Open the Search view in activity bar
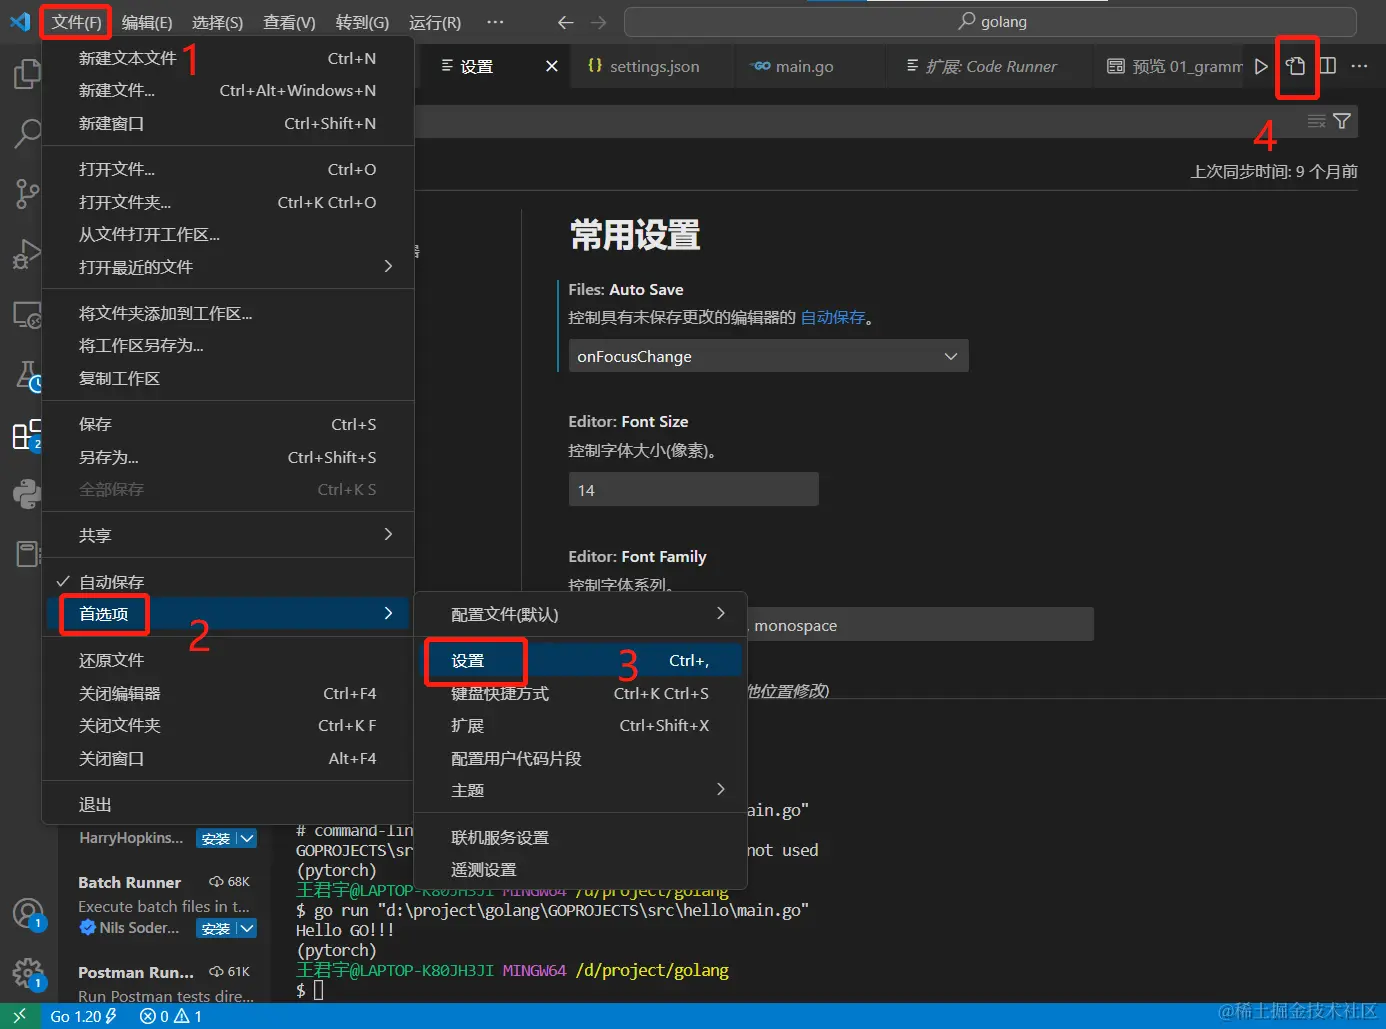 (x=27, y=132)
